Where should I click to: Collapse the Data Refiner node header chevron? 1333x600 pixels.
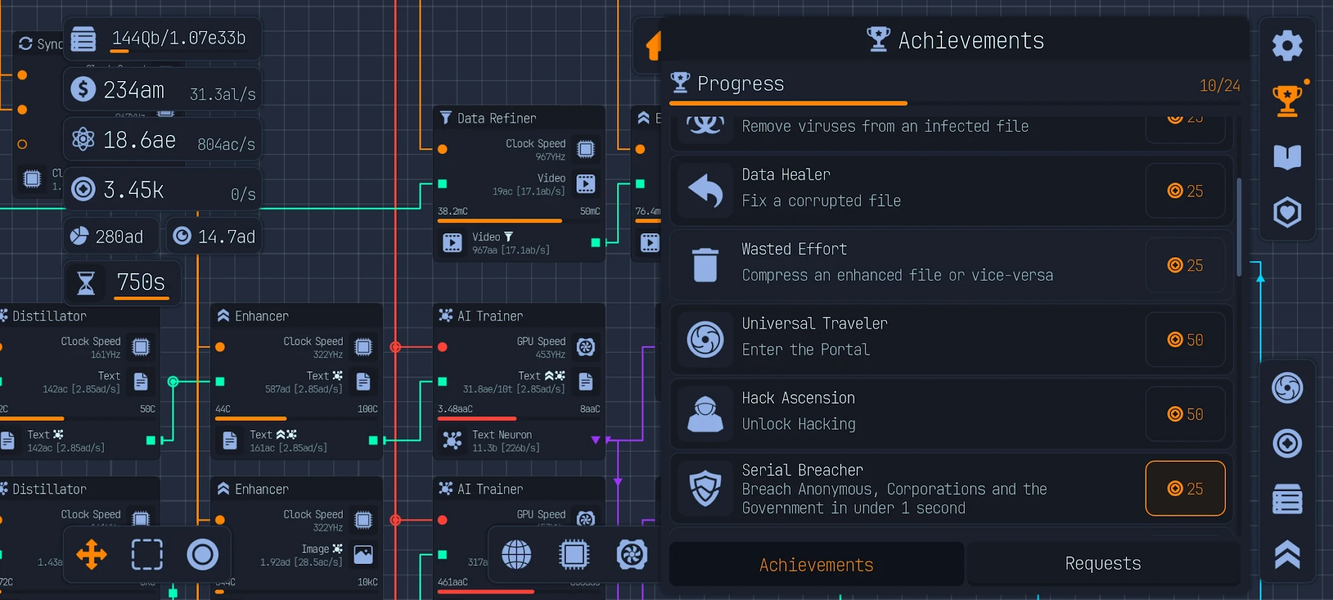[x=444, y=117]
